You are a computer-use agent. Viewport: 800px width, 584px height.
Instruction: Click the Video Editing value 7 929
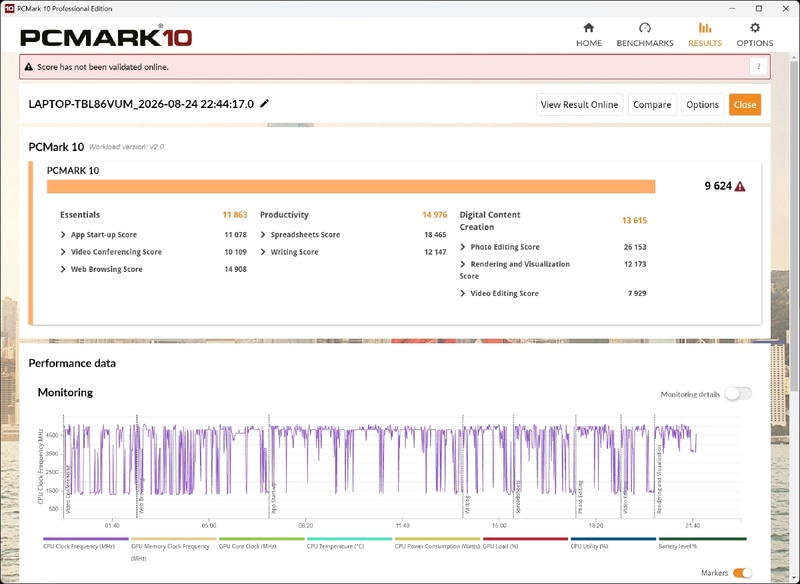click(x=637, y=293)
